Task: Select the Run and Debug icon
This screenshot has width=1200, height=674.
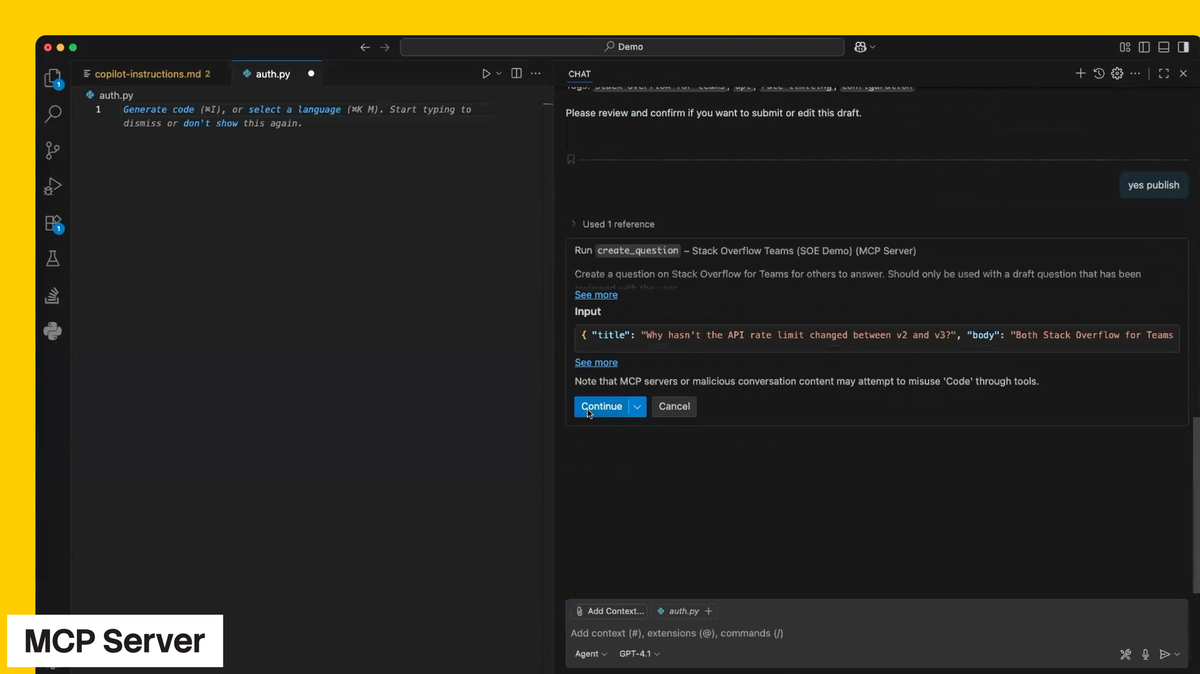Action: [x=53, y=186]
